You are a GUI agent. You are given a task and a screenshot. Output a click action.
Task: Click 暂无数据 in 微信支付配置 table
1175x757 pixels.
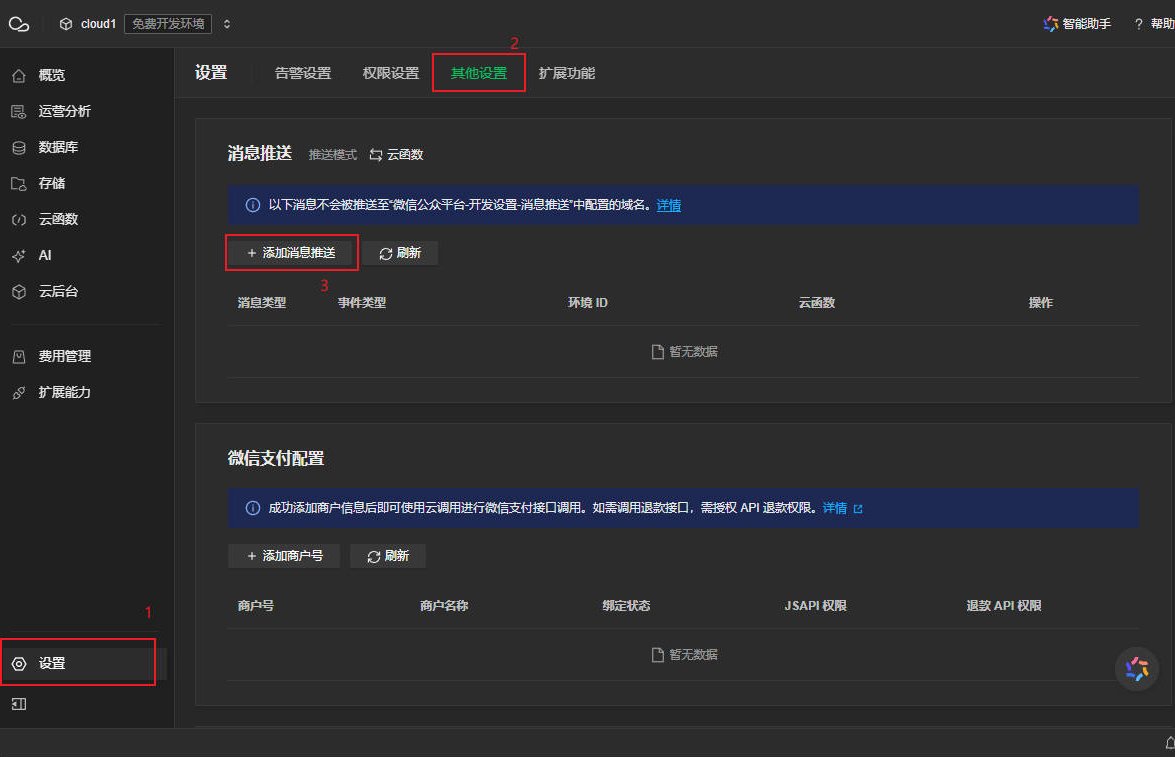684,655
